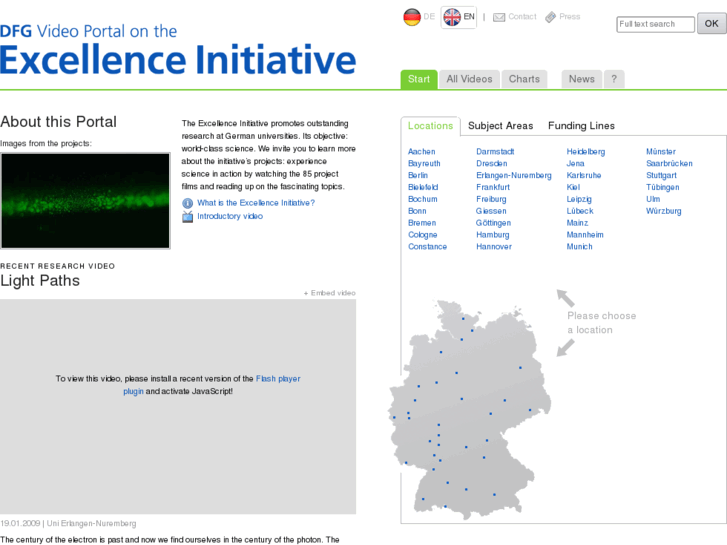Click the Contact envelope icon

(x=499, y=17)
